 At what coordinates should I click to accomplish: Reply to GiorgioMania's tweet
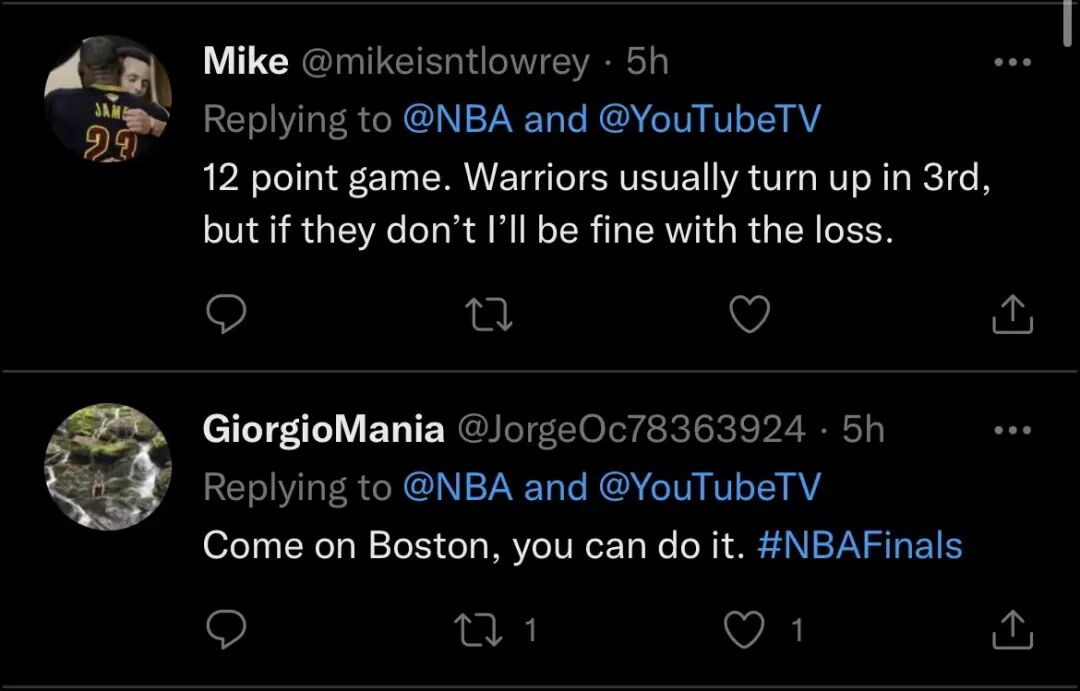(x=226, y=629)
